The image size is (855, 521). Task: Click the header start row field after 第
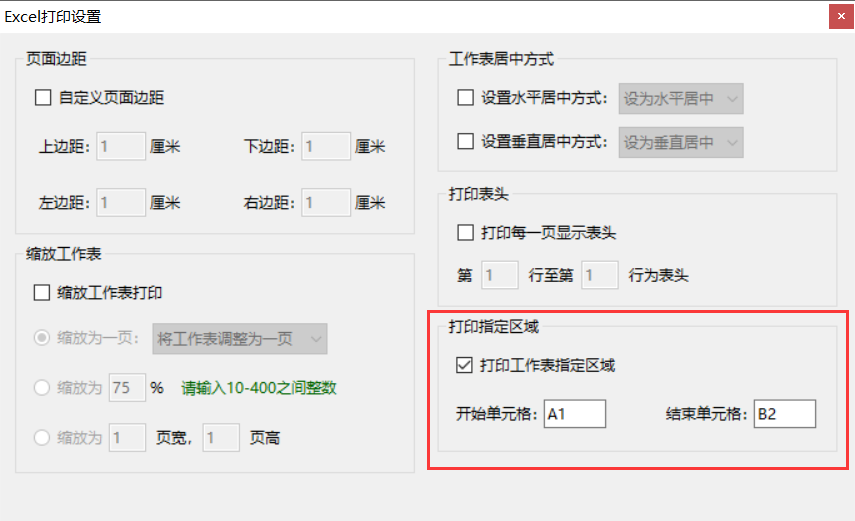point(499,275)
